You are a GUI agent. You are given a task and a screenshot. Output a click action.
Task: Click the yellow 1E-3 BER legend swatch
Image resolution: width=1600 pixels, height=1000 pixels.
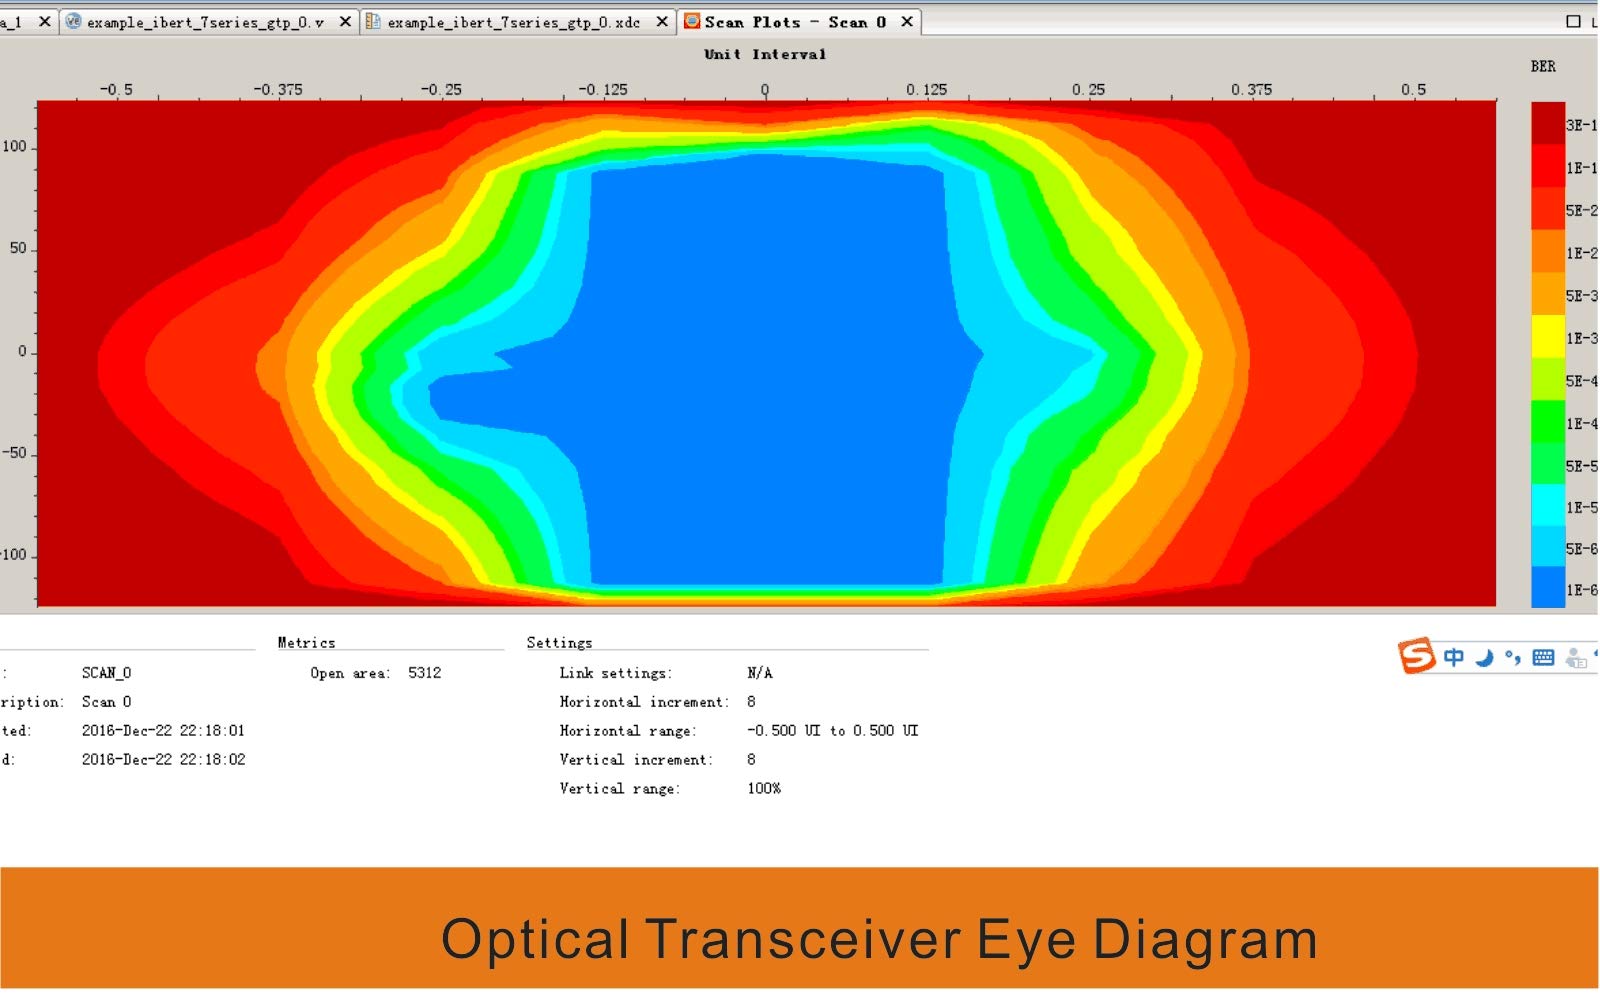pyautogui.click(x=1548, y=336)
